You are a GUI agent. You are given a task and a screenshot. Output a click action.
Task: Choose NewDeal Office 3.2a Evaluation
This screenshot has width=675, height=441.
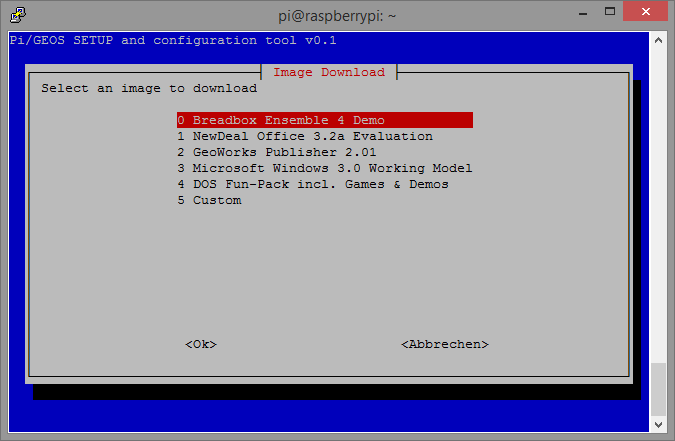click(x=305, y=136)
